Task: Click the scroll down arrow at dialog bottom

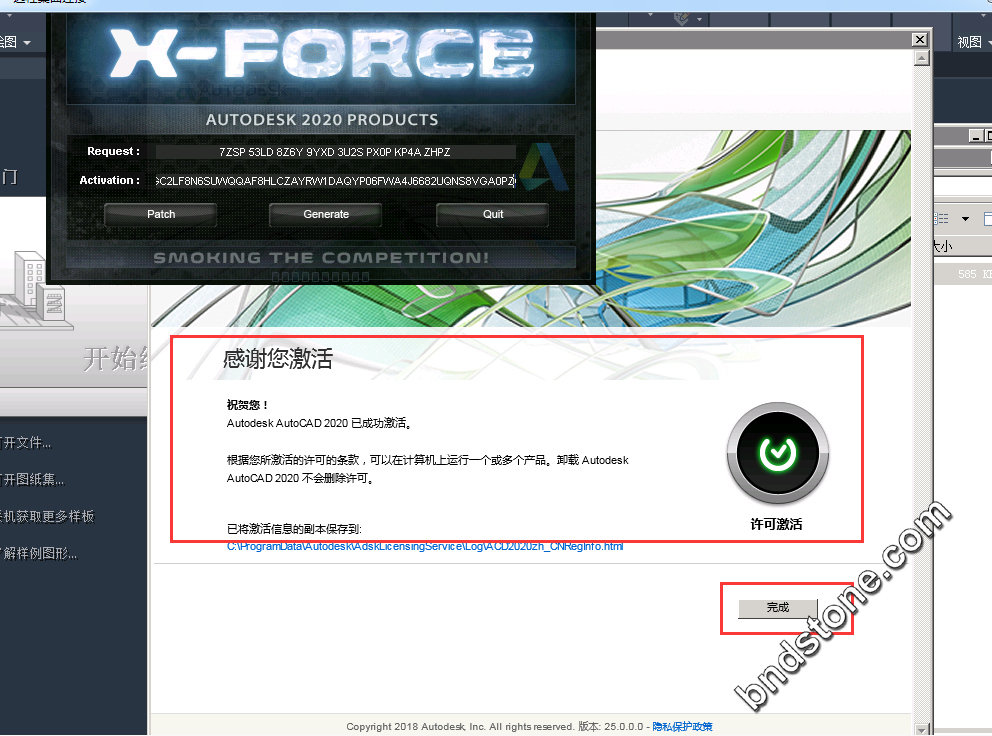Action: (x=920, y=728)
